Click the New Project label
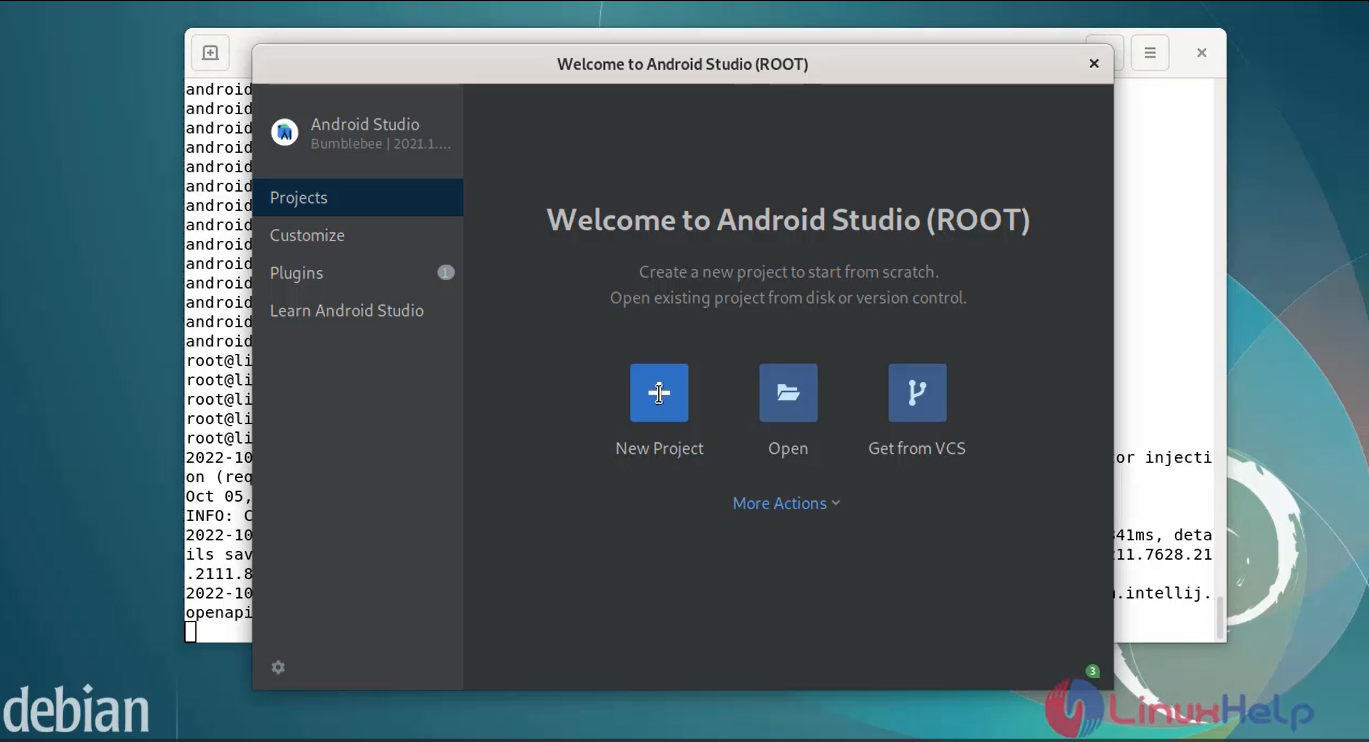This screenshot has height=742, width=1369. coord(659,448)
